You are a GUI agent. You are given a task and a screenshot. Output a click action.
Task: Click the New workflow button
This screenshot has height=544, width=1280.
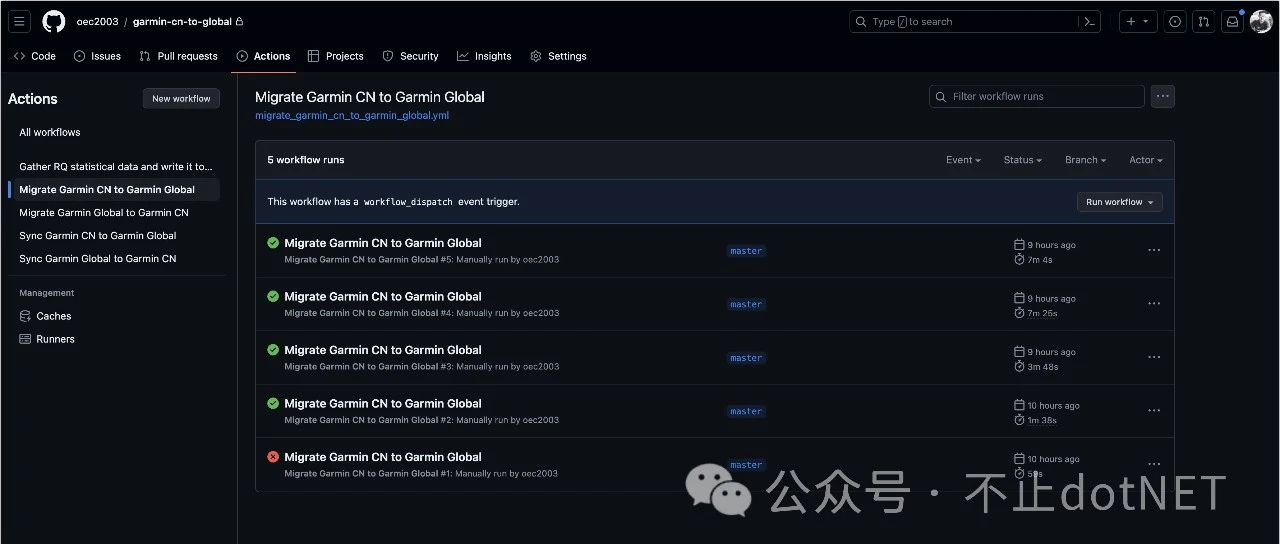[181, 98]
